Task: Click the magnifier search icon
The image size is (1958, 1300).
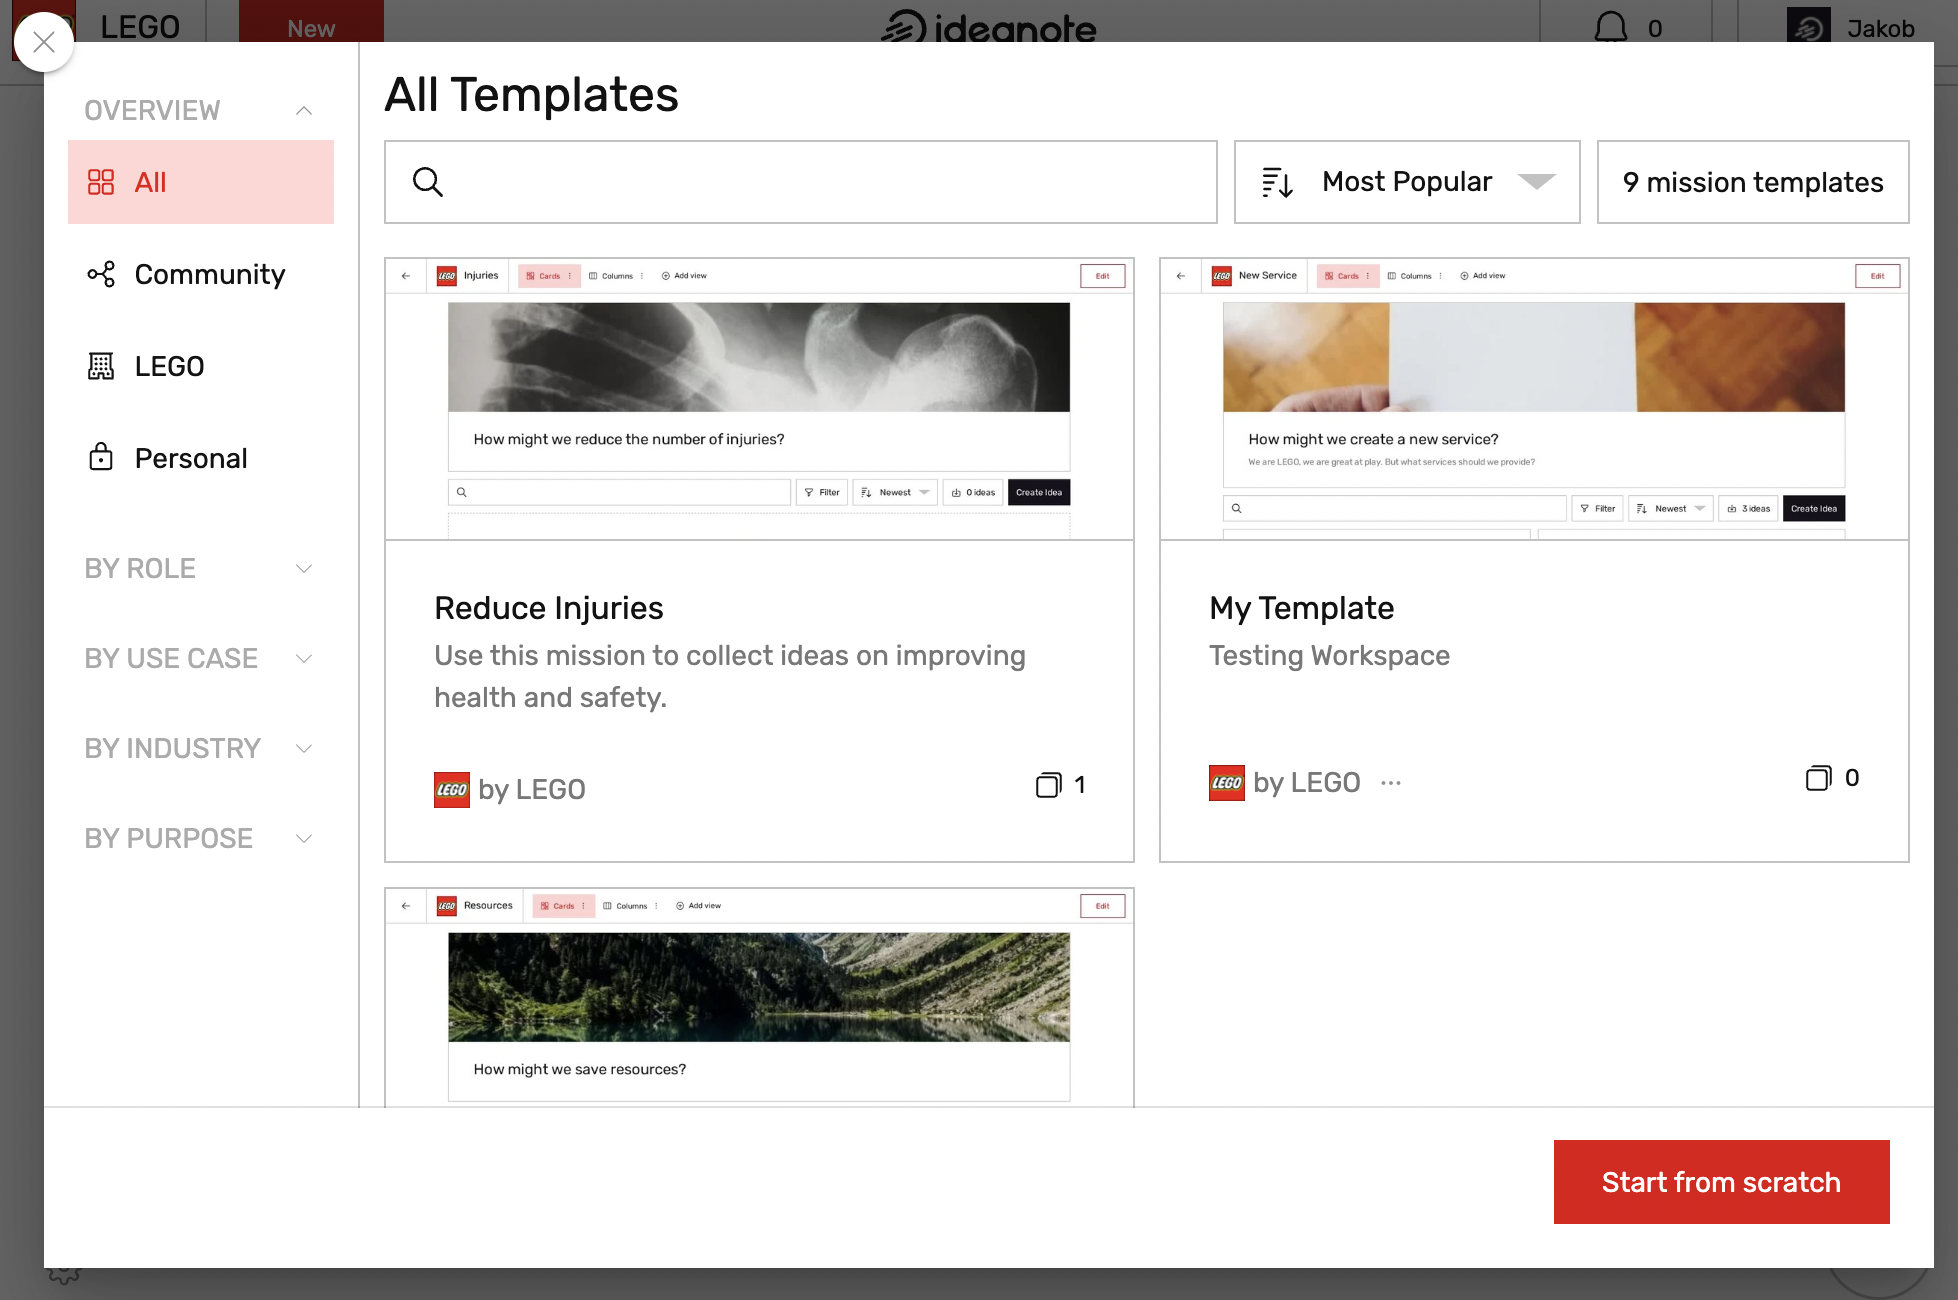Action: coord(428,182)
